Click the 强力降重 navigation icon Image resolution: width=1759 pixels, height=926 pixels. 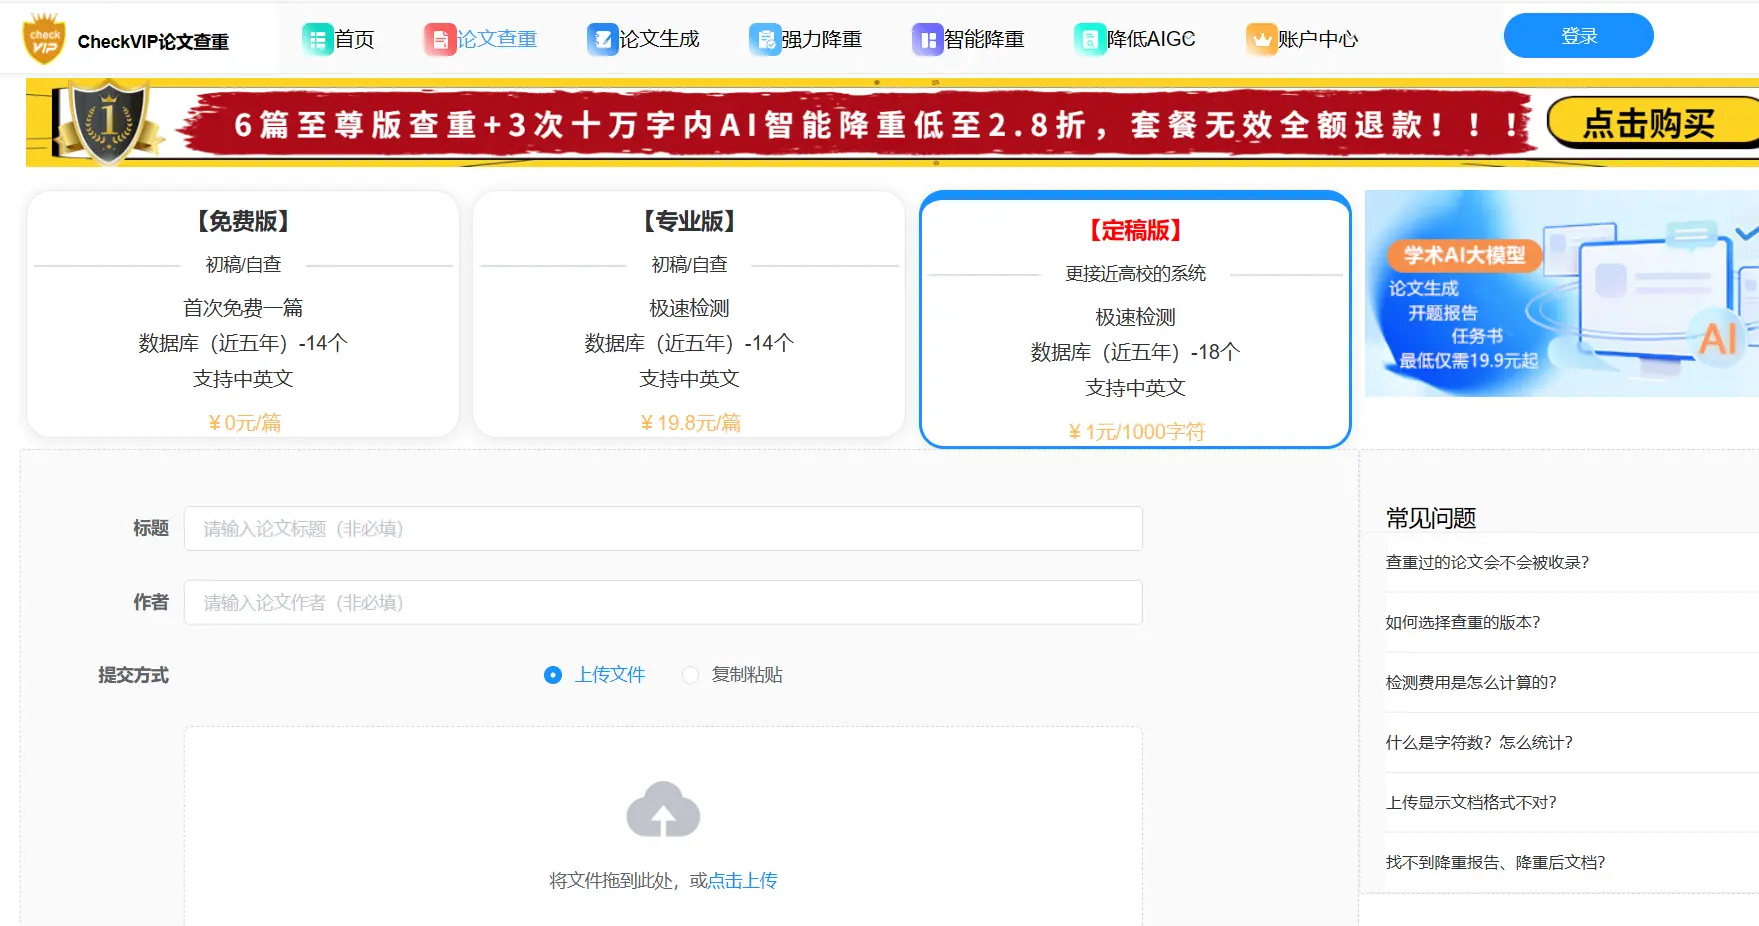pos(765,40)
